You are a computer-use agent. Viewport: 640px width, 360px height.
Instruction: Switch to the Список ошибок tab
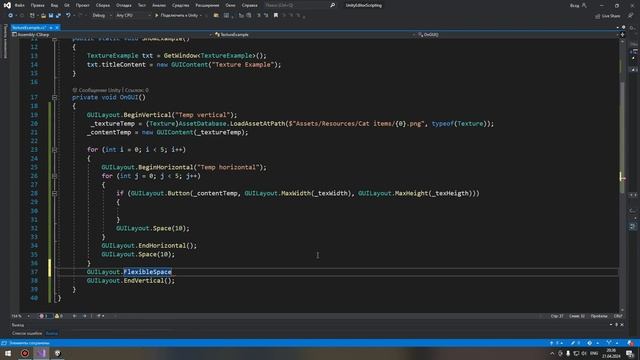[27, 333]
